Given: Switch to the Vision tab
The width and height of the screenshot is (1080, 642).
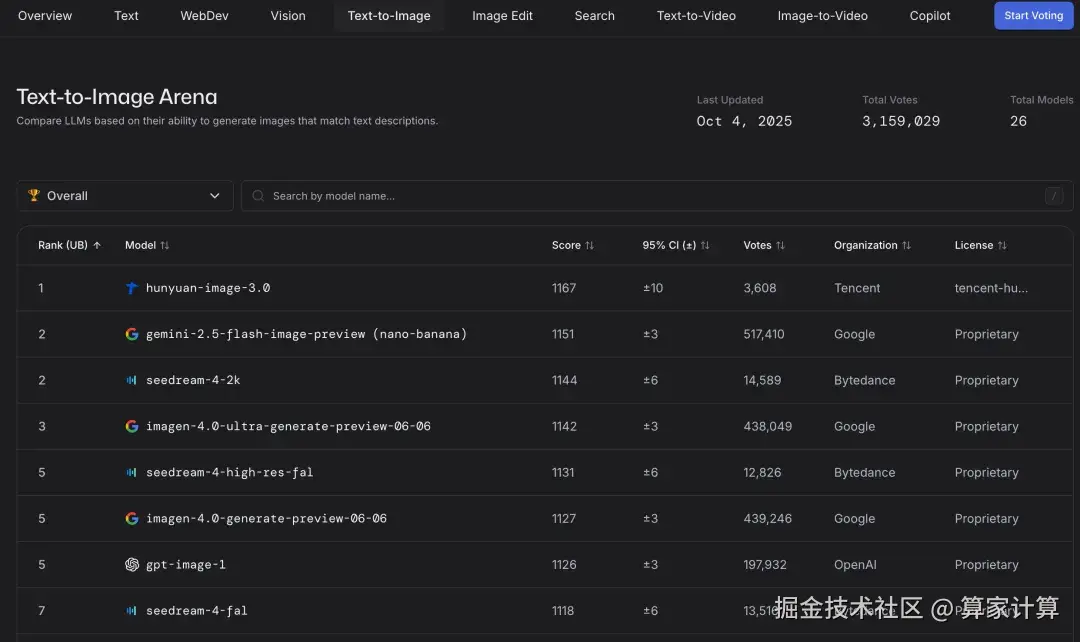Looking at the screenshot, I should coord(288,16).
